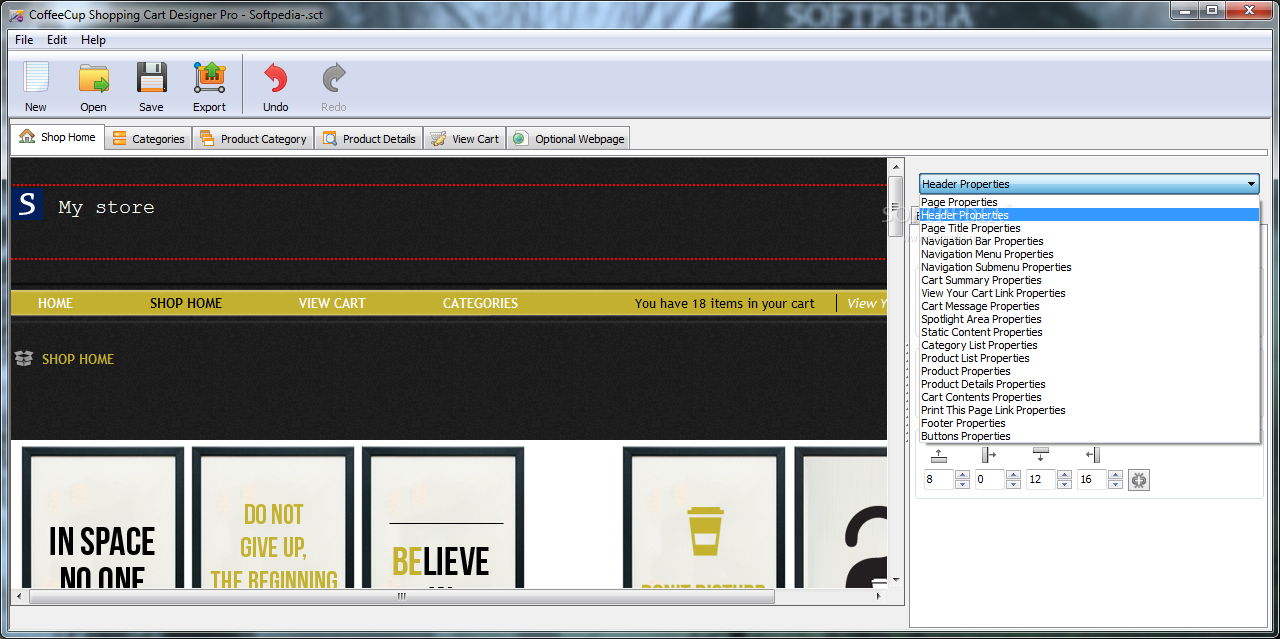The width and height of the screenshot is (1280, 639).
Task: Switch to the Optional Webpage tab
Action: (568, 139)
